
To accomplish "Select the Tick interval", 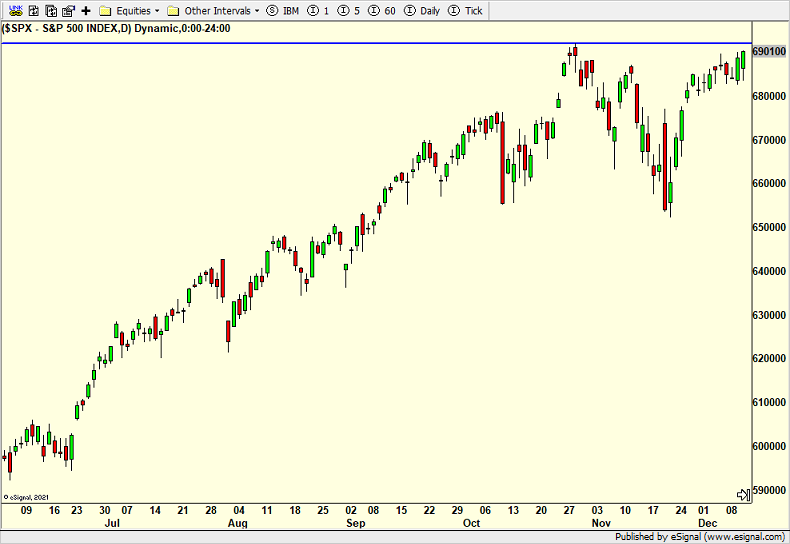I will click(x=467, y=11).
